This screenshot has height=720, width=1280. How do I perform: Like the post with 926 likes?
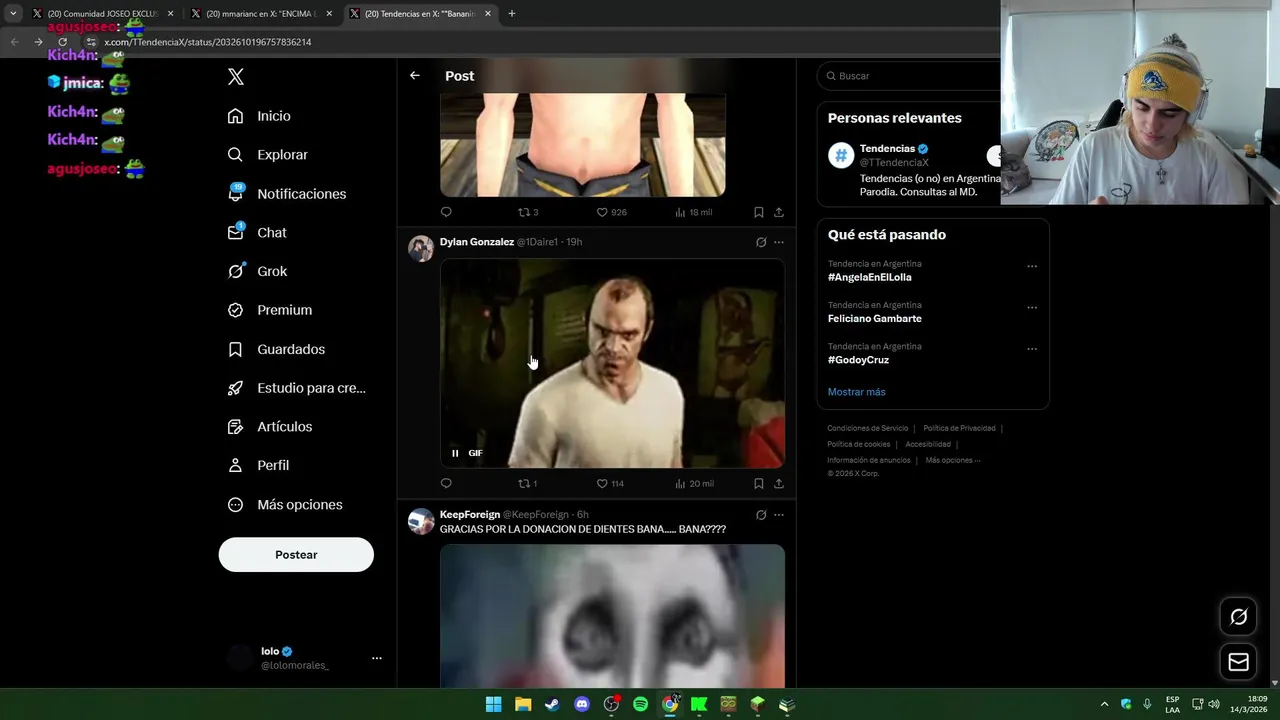coord(611,212)
